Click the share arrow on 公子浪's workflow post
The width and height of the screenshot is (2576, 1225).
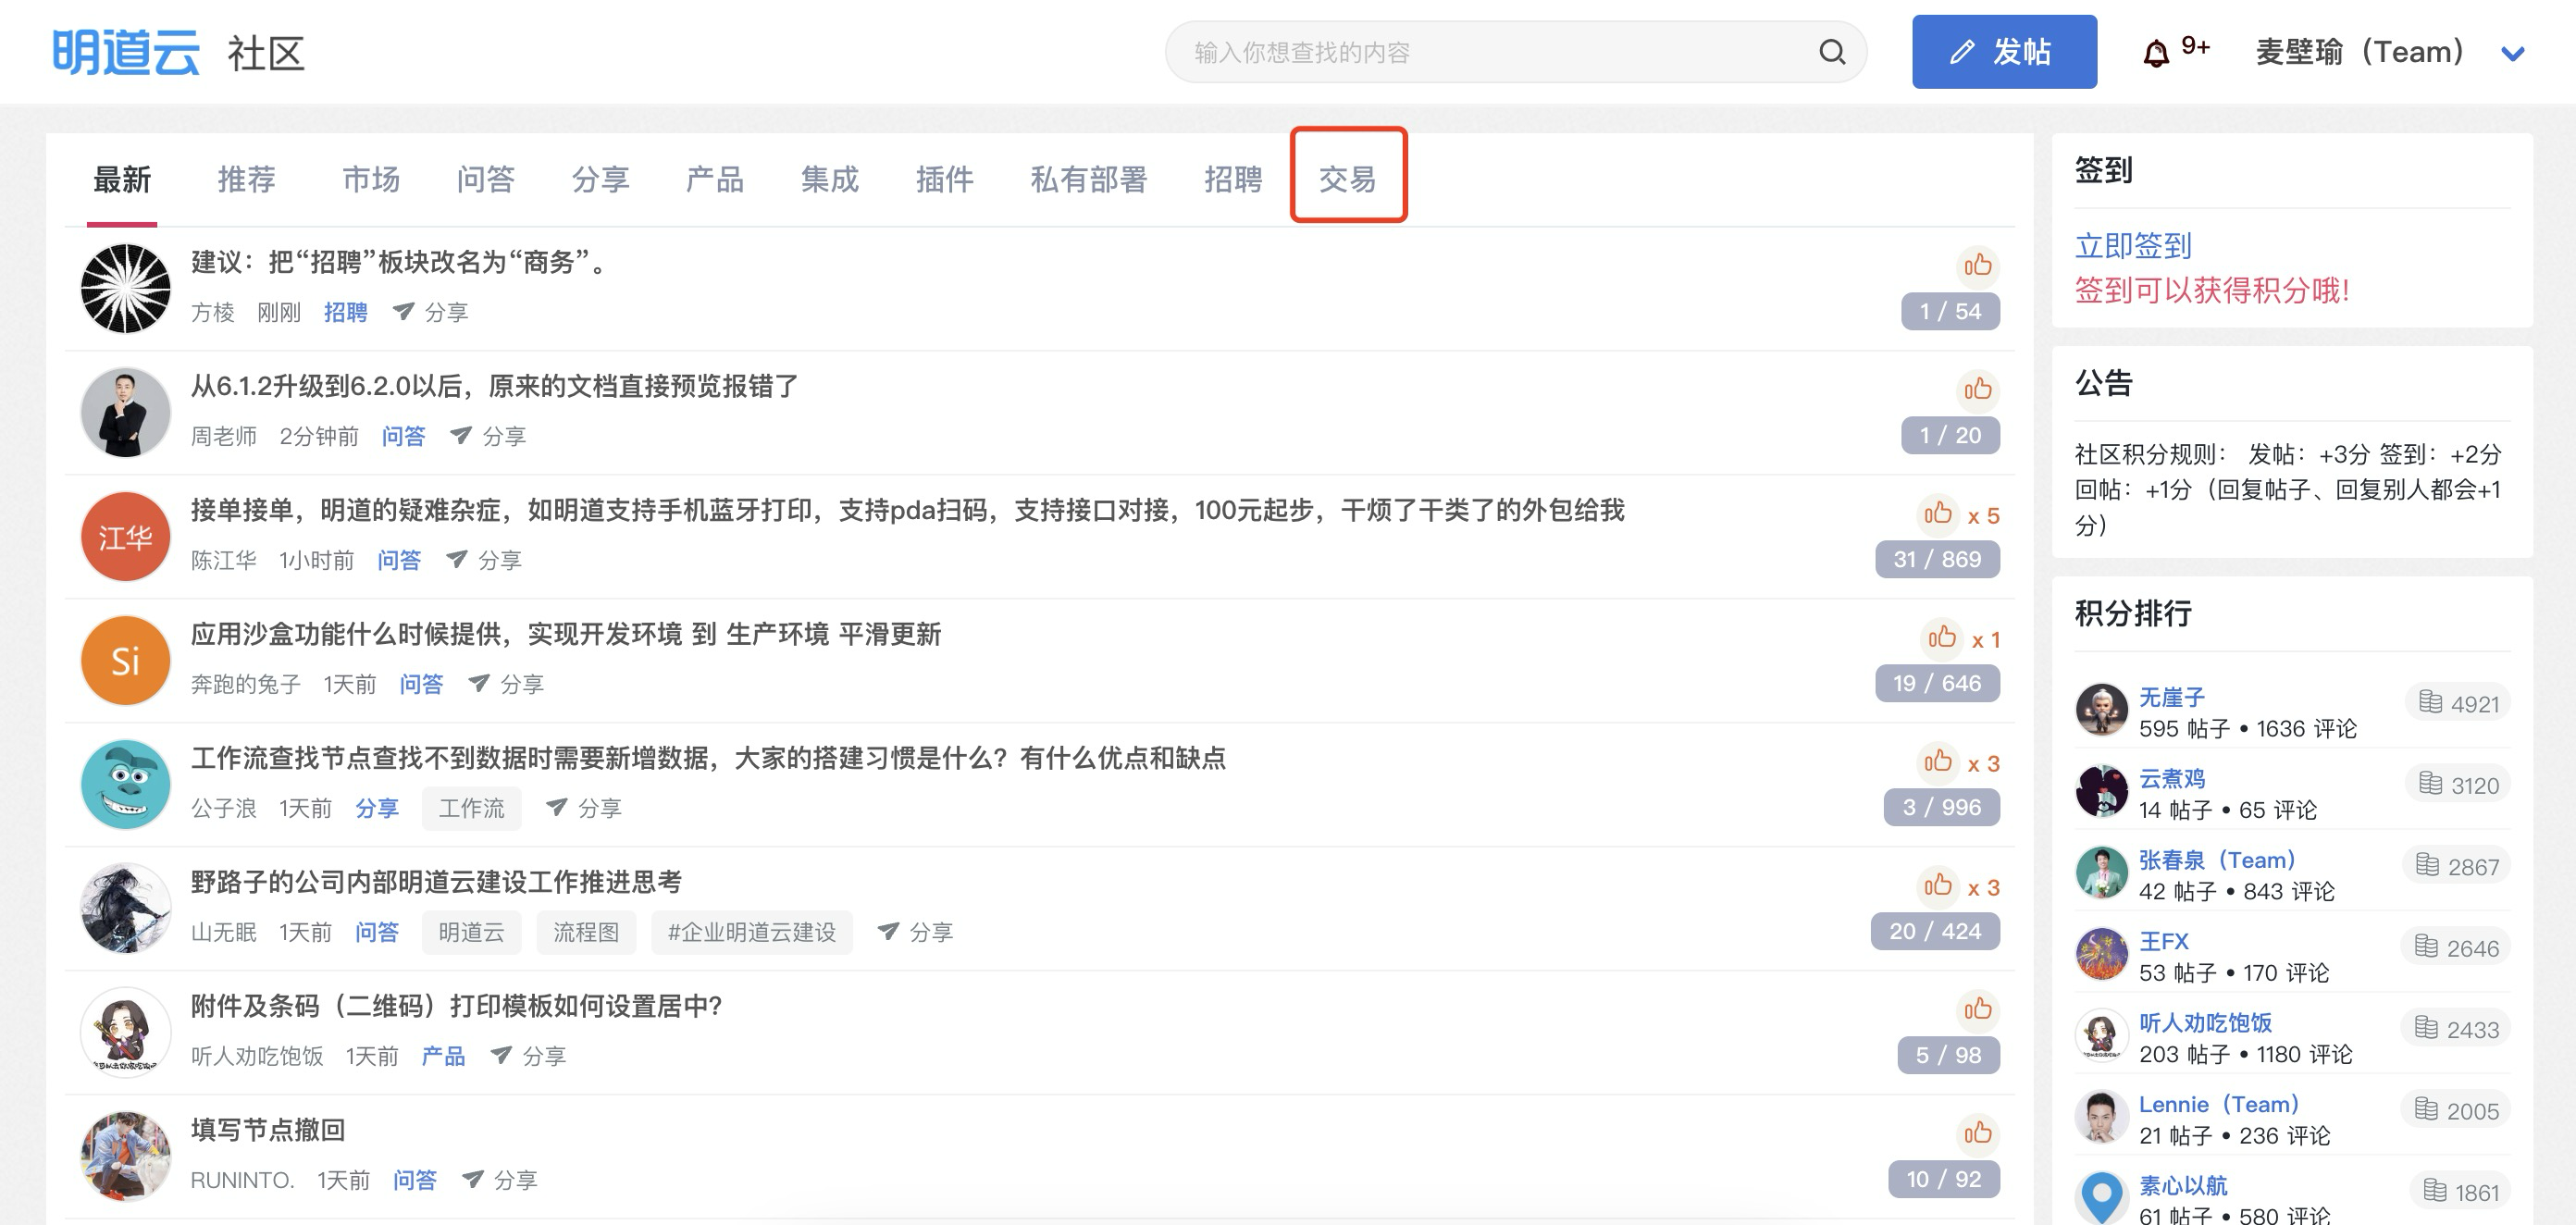tap(556, 808)
